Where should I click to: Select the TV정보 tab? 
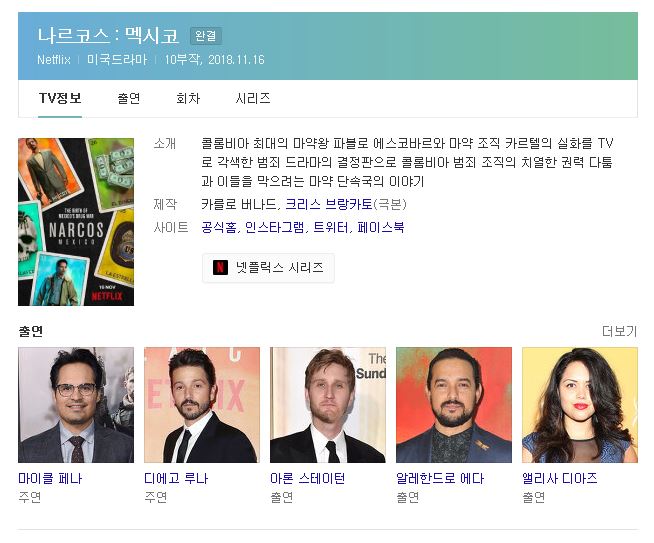(x=60, y=98)
